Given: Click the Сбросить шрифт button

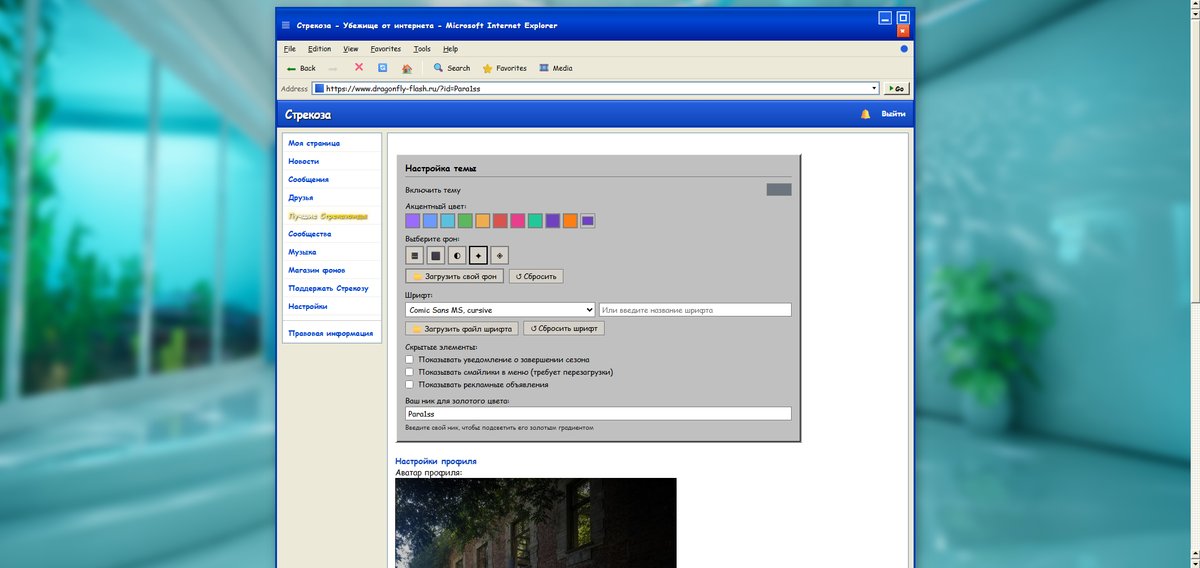Looking at the screenshot, I should click(564, 328).
